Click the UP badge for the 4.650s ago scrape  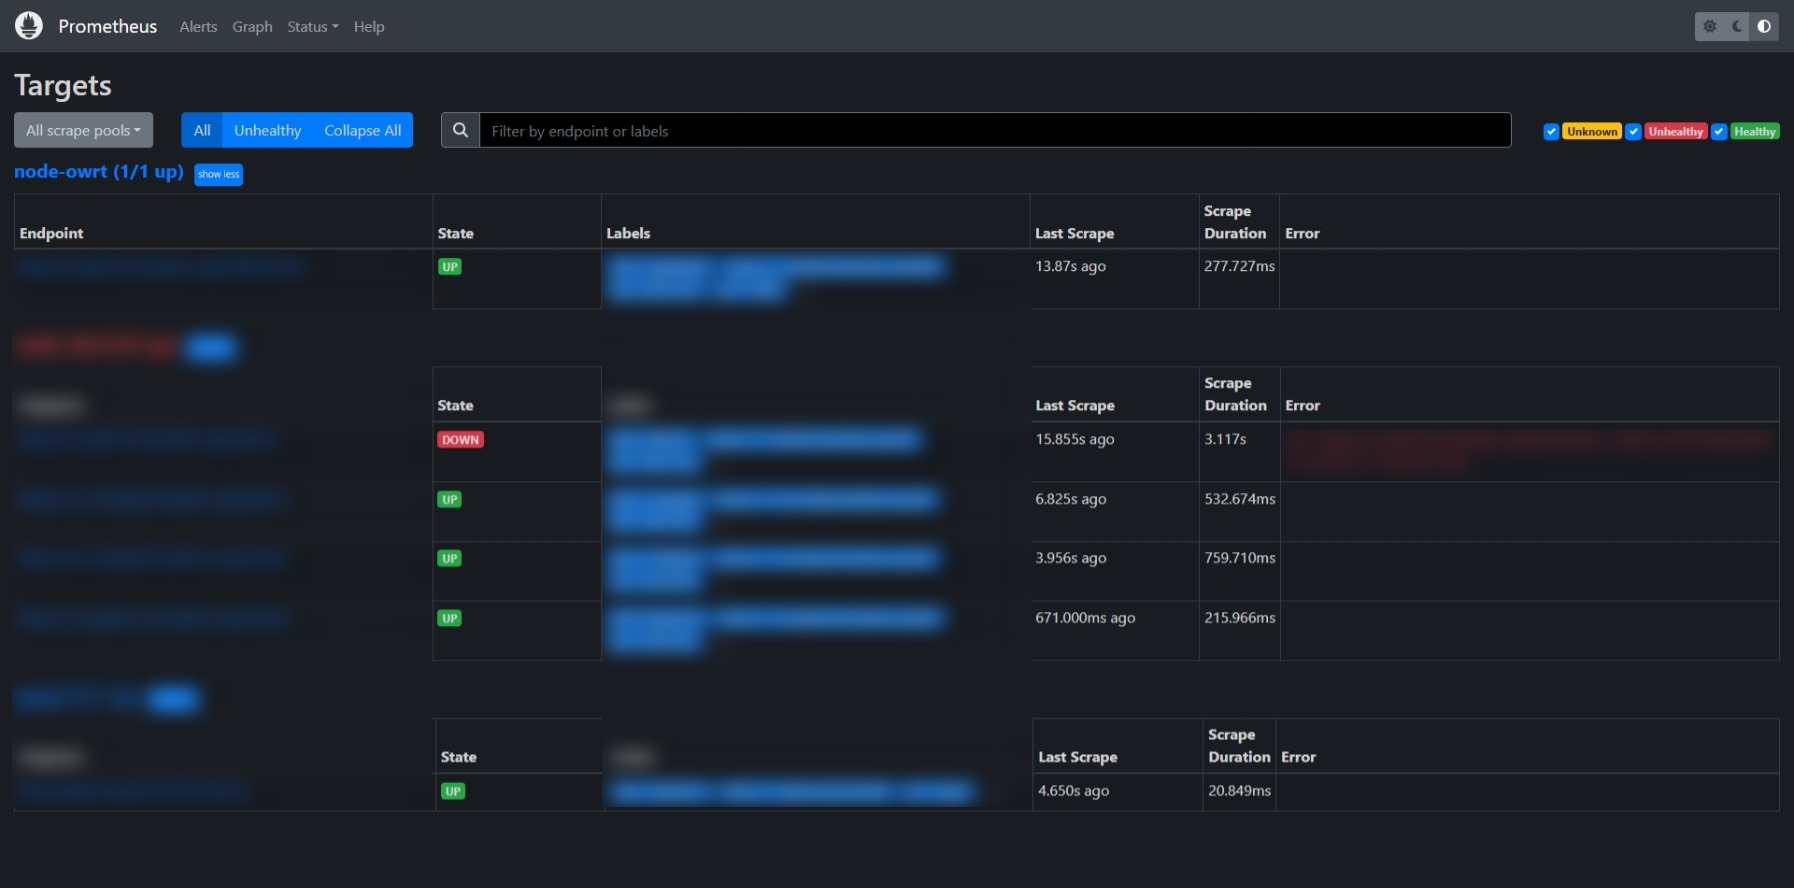[453, 791]
